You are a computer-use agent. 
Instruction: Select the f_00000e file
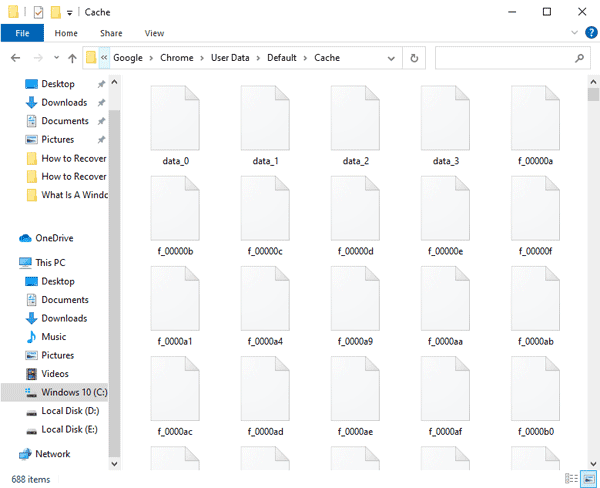tap(445, 216)
